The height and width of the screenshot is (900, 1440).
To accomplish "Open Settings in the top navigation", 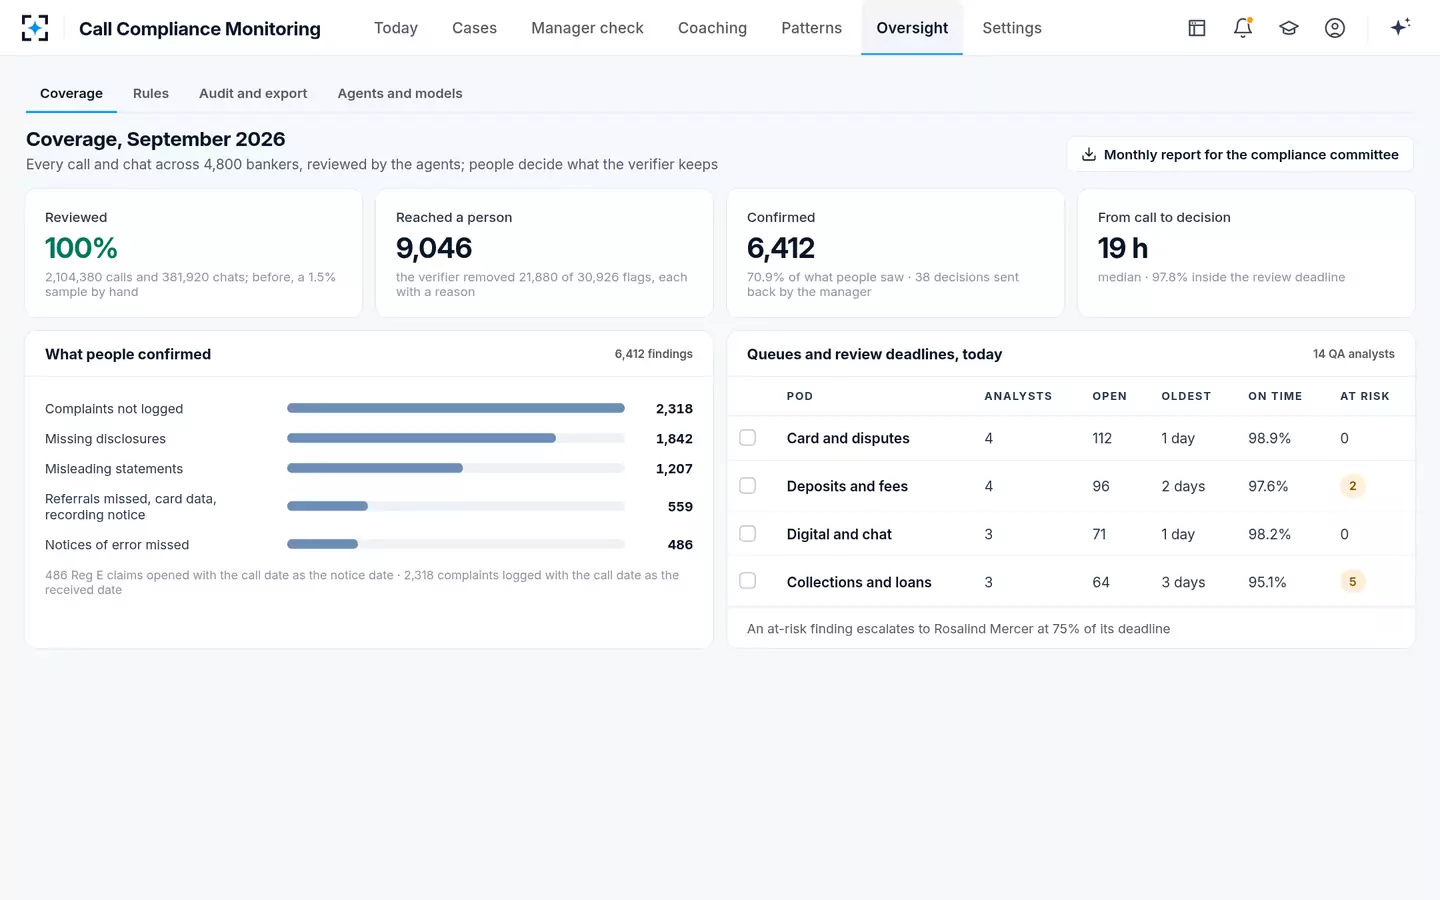I will pyautogui.click(x=1012, y=28).
